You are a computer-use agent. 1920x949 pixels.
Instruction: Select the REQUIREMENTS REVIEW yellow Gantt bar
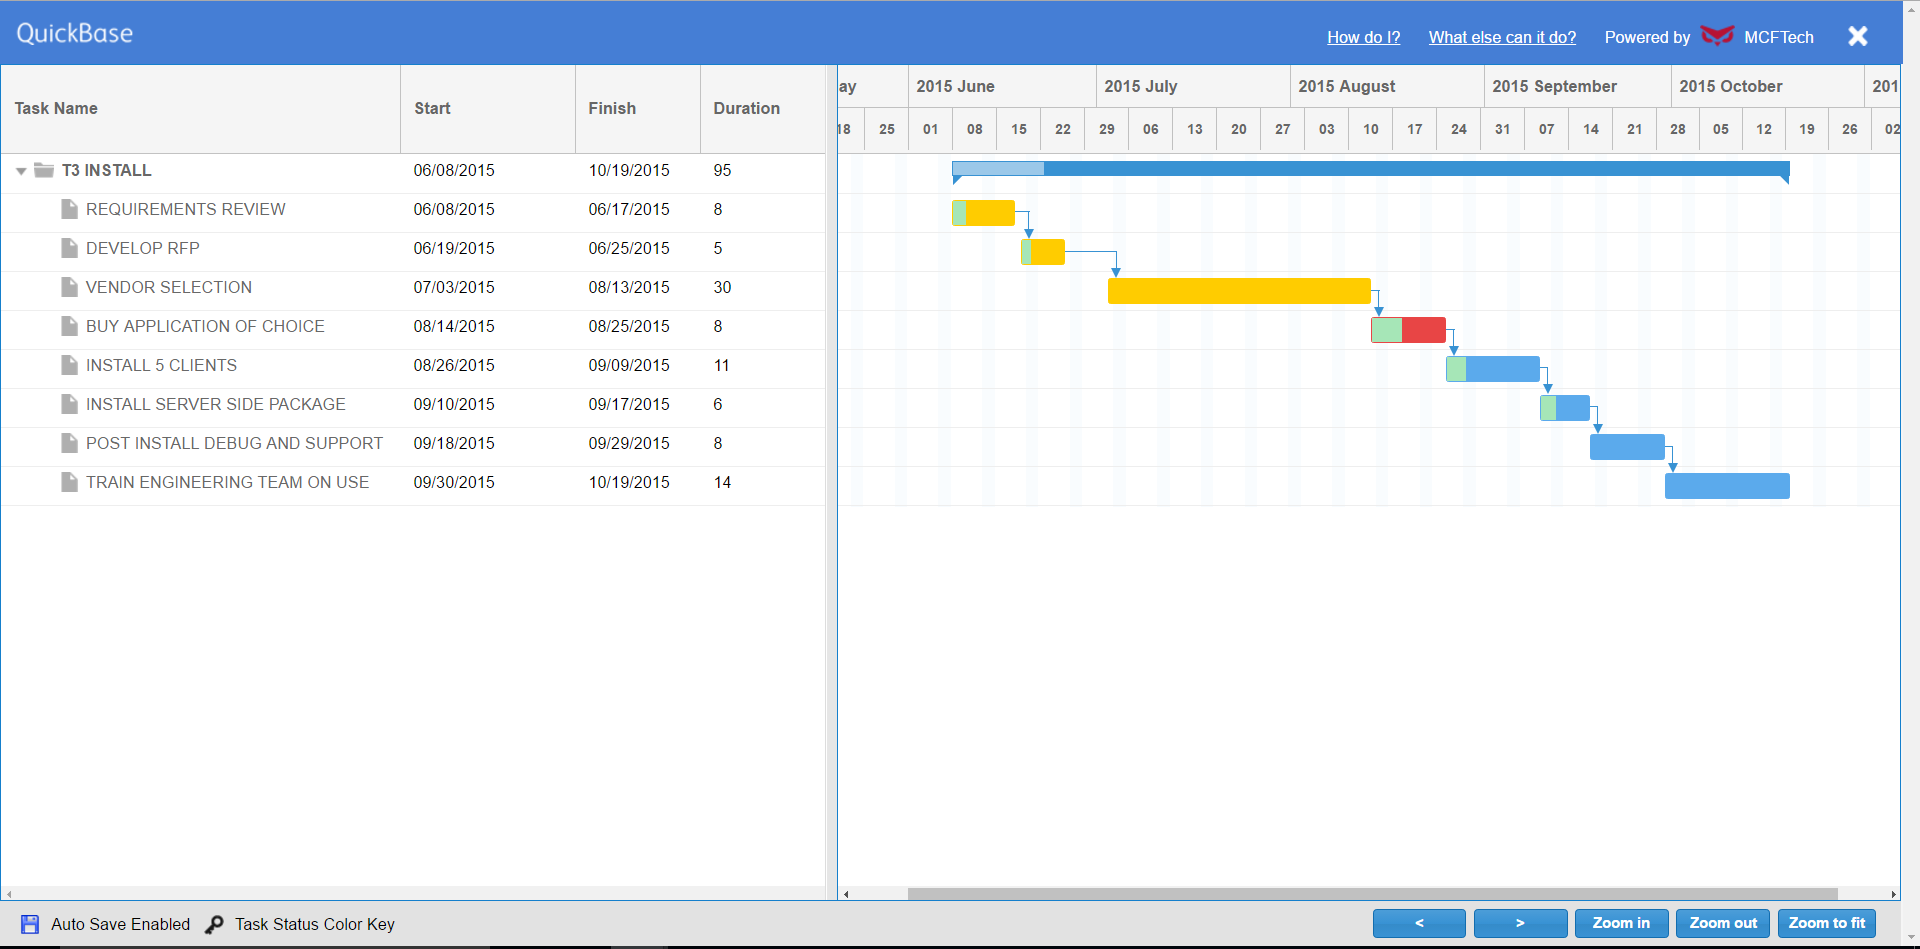click(x=984, y=213)
